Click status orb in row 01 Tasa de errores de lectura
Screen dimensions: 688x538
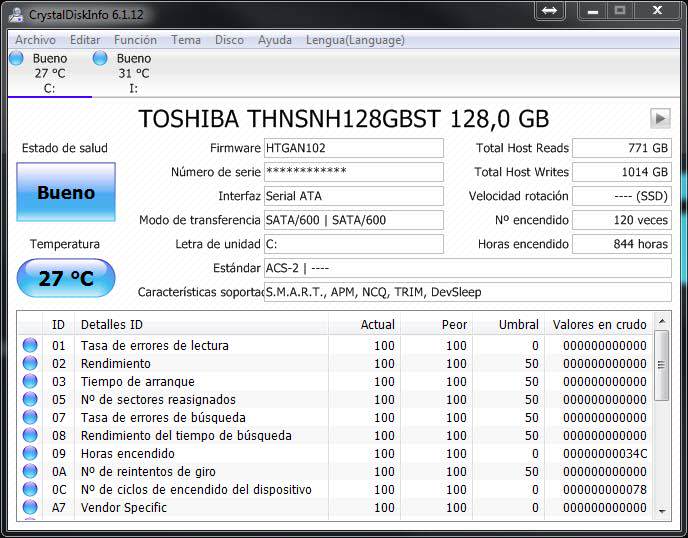30,345
